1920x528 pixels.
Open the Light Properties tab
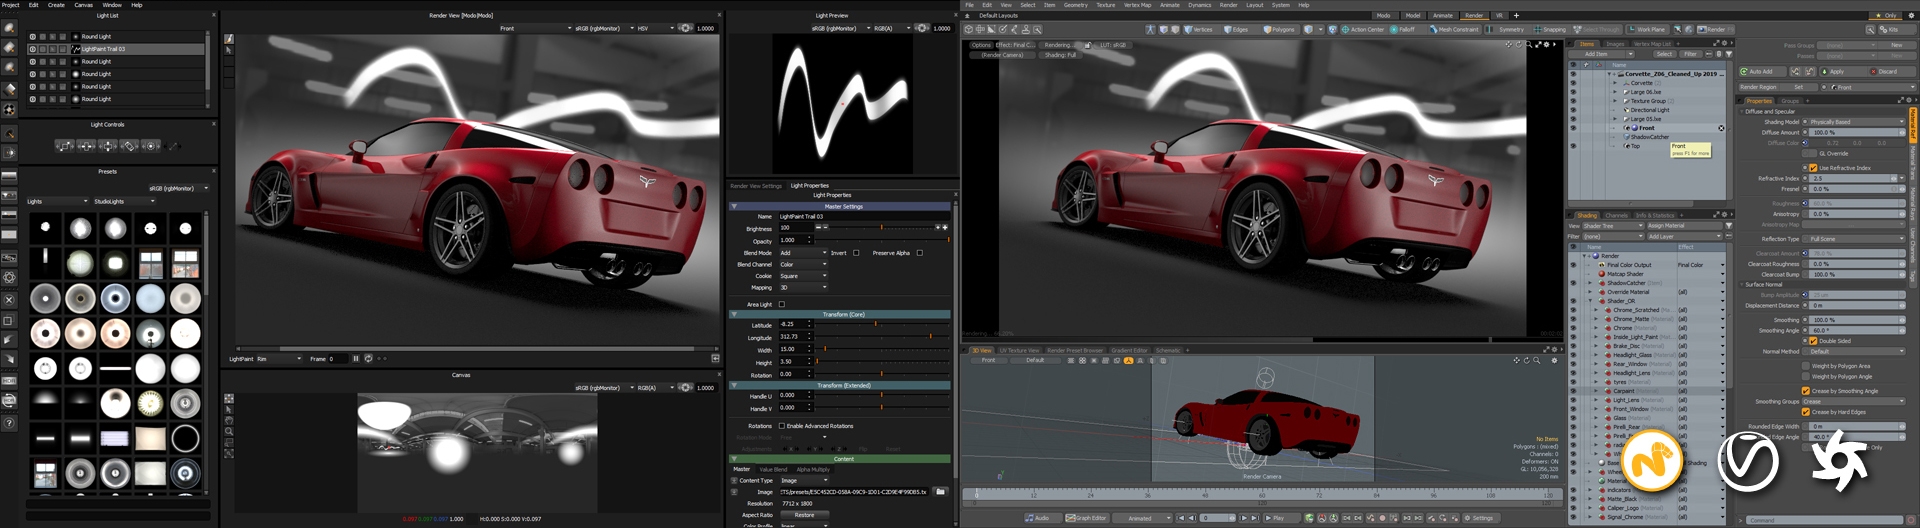pyautogui.click(x=810, y=186)
